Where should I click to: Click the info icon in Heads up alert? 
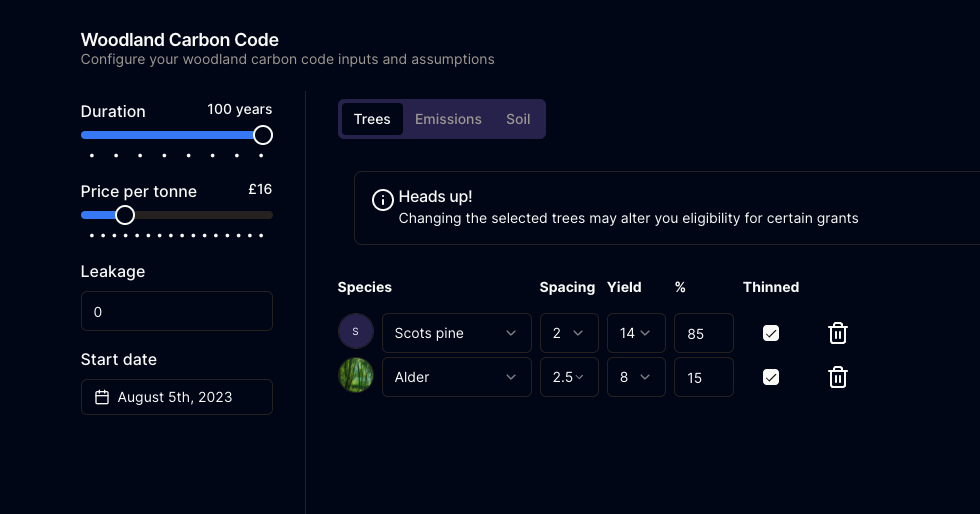click(x=382, y=199)
